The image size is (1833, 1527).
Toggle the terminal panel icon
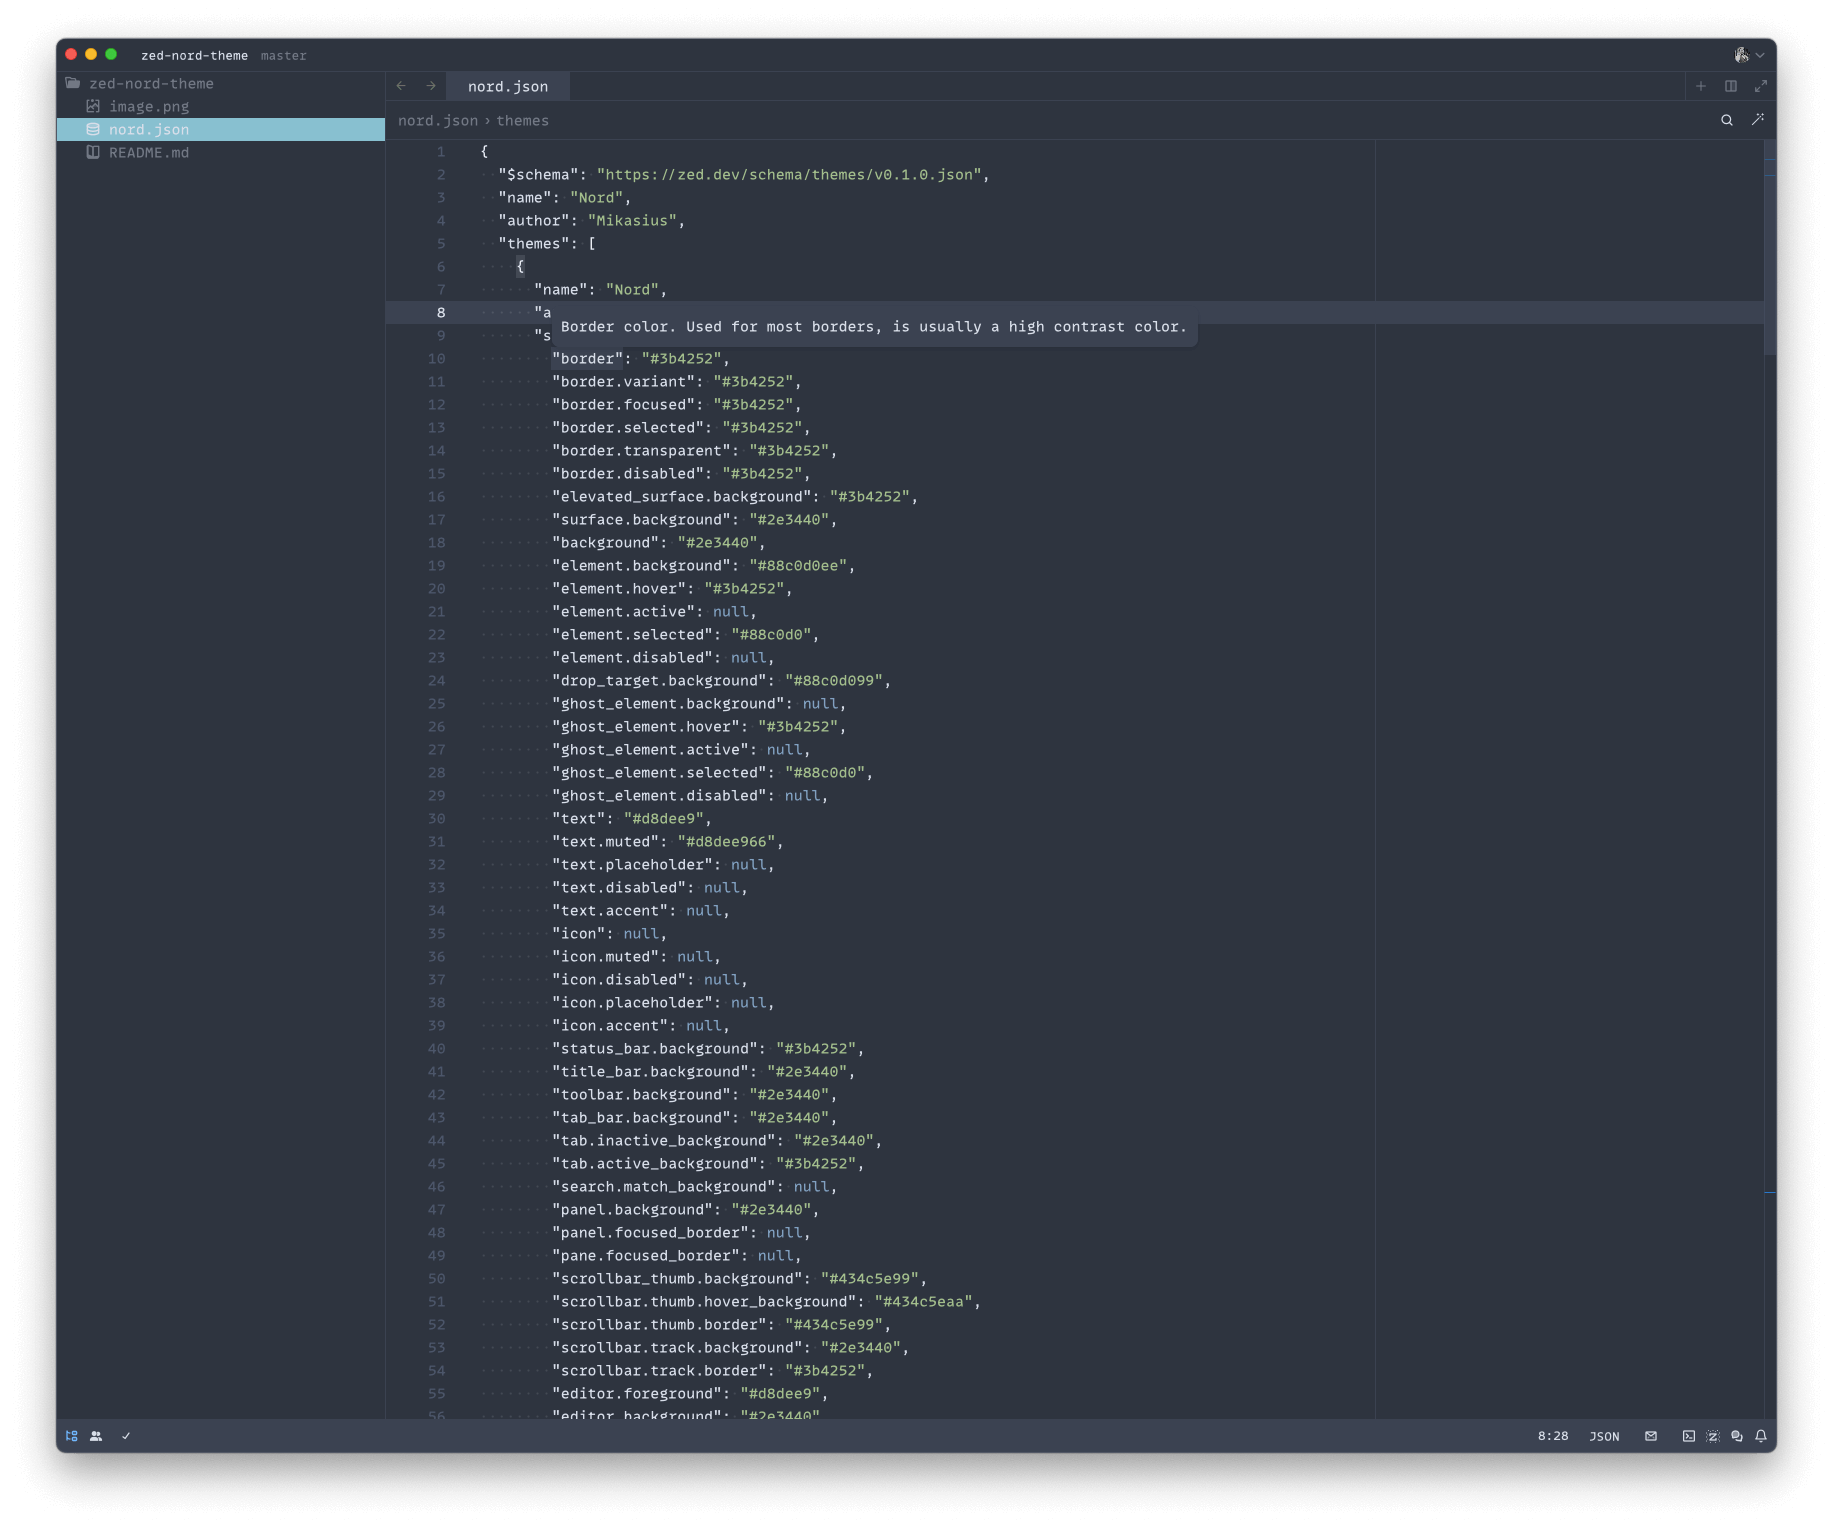pyautogui.click(x=1689, y=1436)
